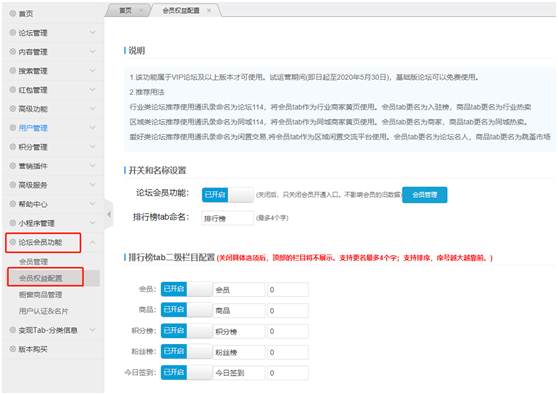Expand the 用户管理 menu chevron
The height and width of the screenshot is (395, 558).
coord(93,128)
